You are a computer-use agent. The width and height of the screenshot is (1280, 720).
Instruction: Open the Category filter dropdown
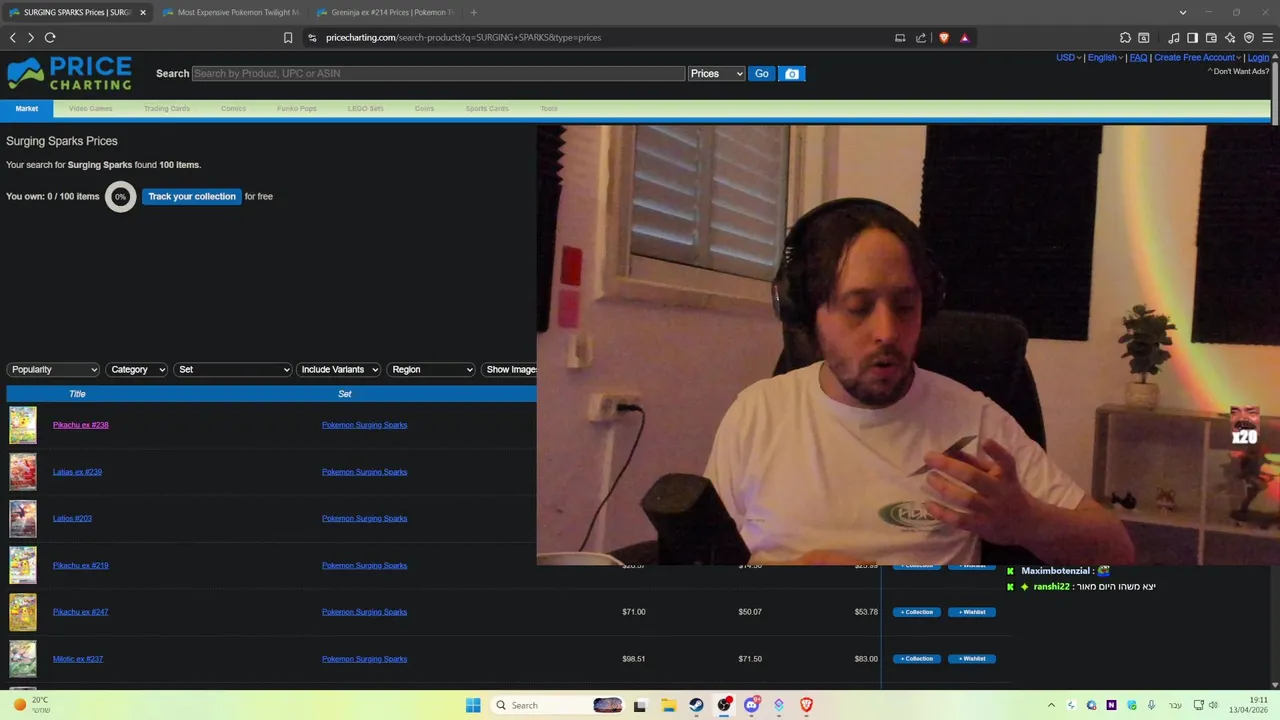(x=136, y=370)
